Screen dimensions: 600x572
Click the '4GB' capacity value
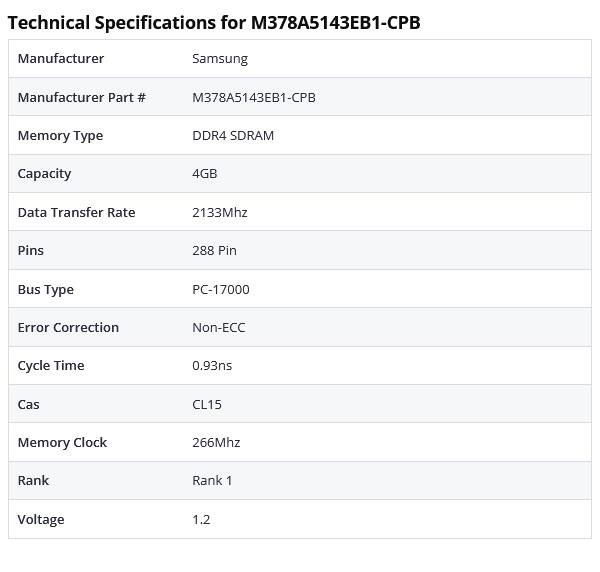[205, 174]
